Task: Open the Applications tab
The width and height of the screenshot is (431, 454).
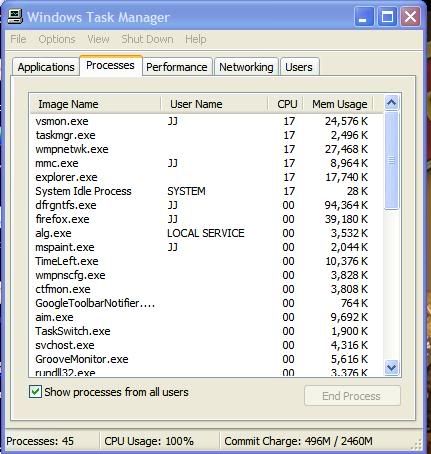Action: tap(46, 67)
